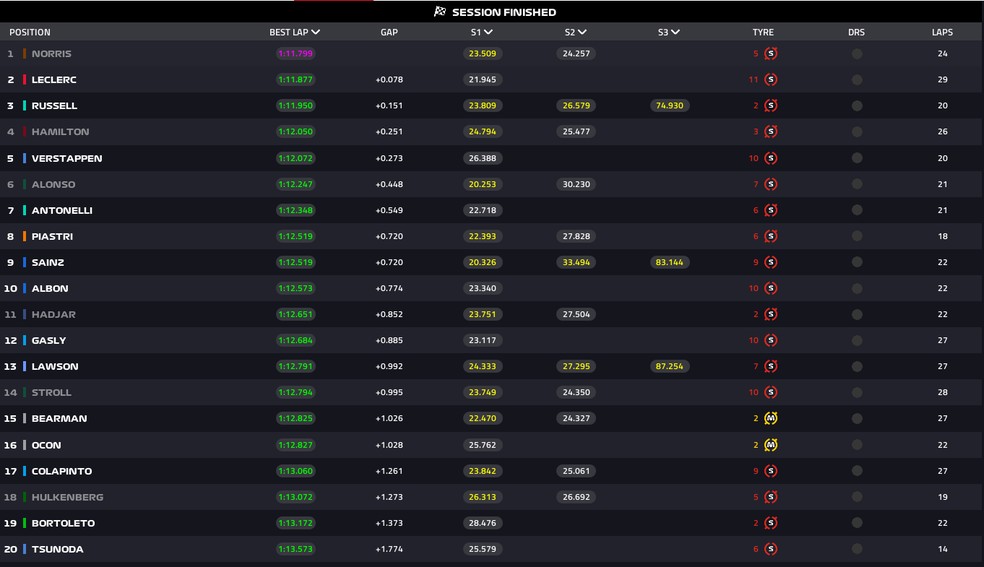Click Gasly's soft tyre icon
This screenshot has height=567, width=984.
pyautogui.click(x=771, y=340)
